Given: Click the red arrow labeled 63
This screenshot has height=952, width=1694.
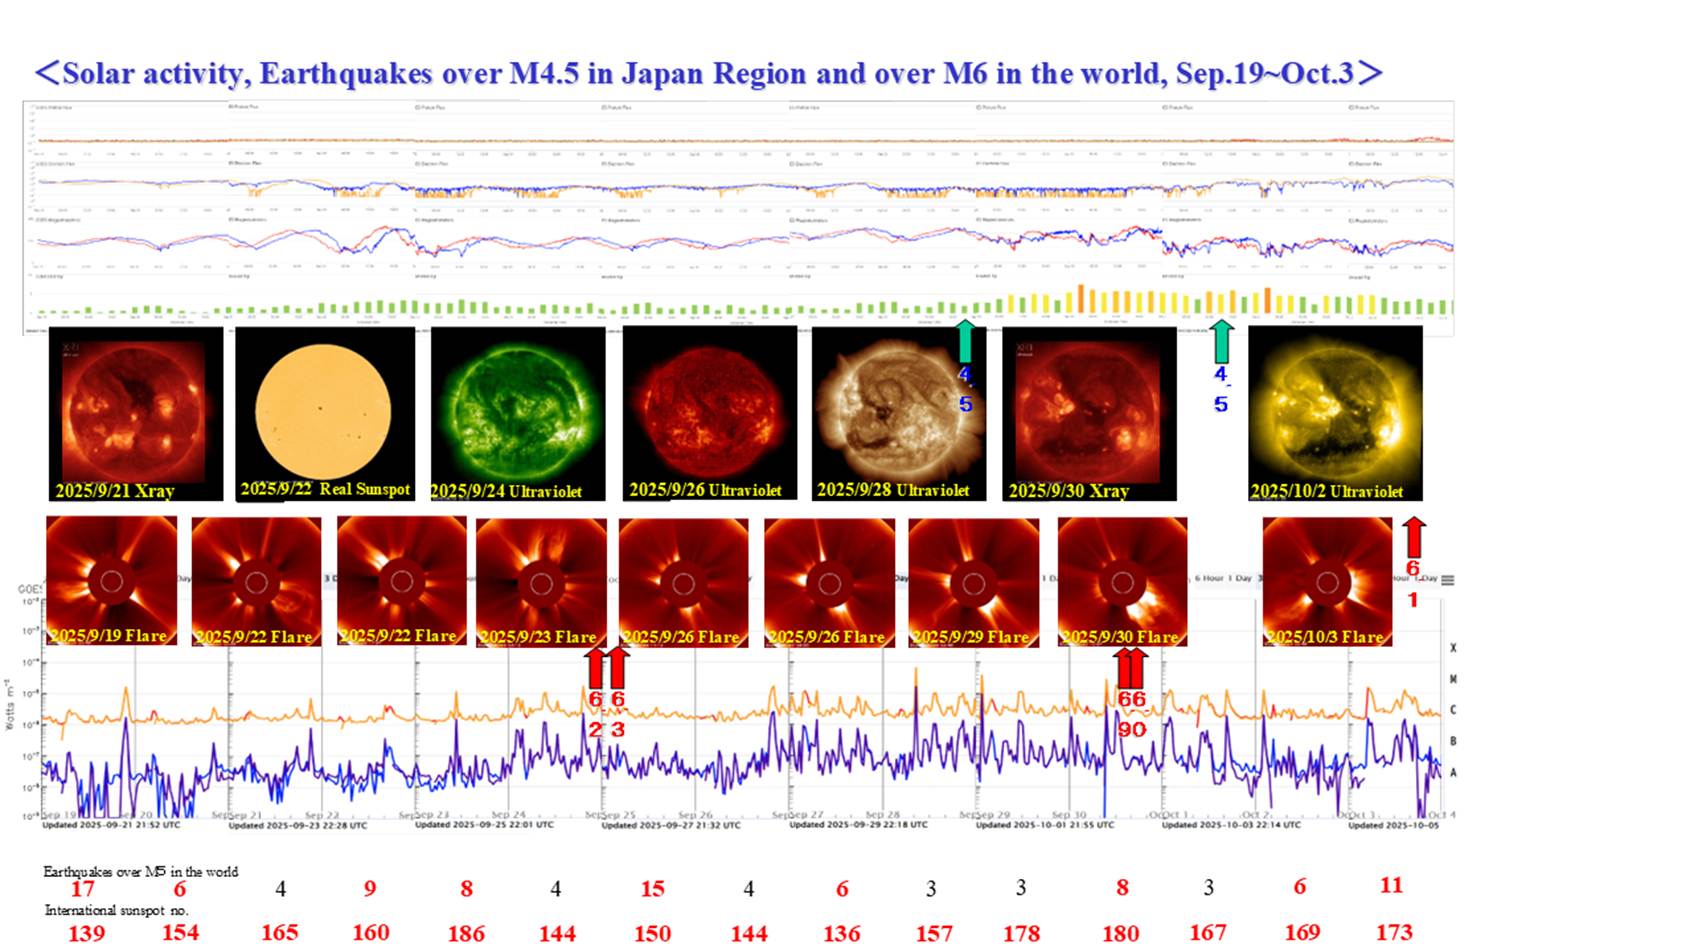Looking at the screenshot, I should click(618, 667).
